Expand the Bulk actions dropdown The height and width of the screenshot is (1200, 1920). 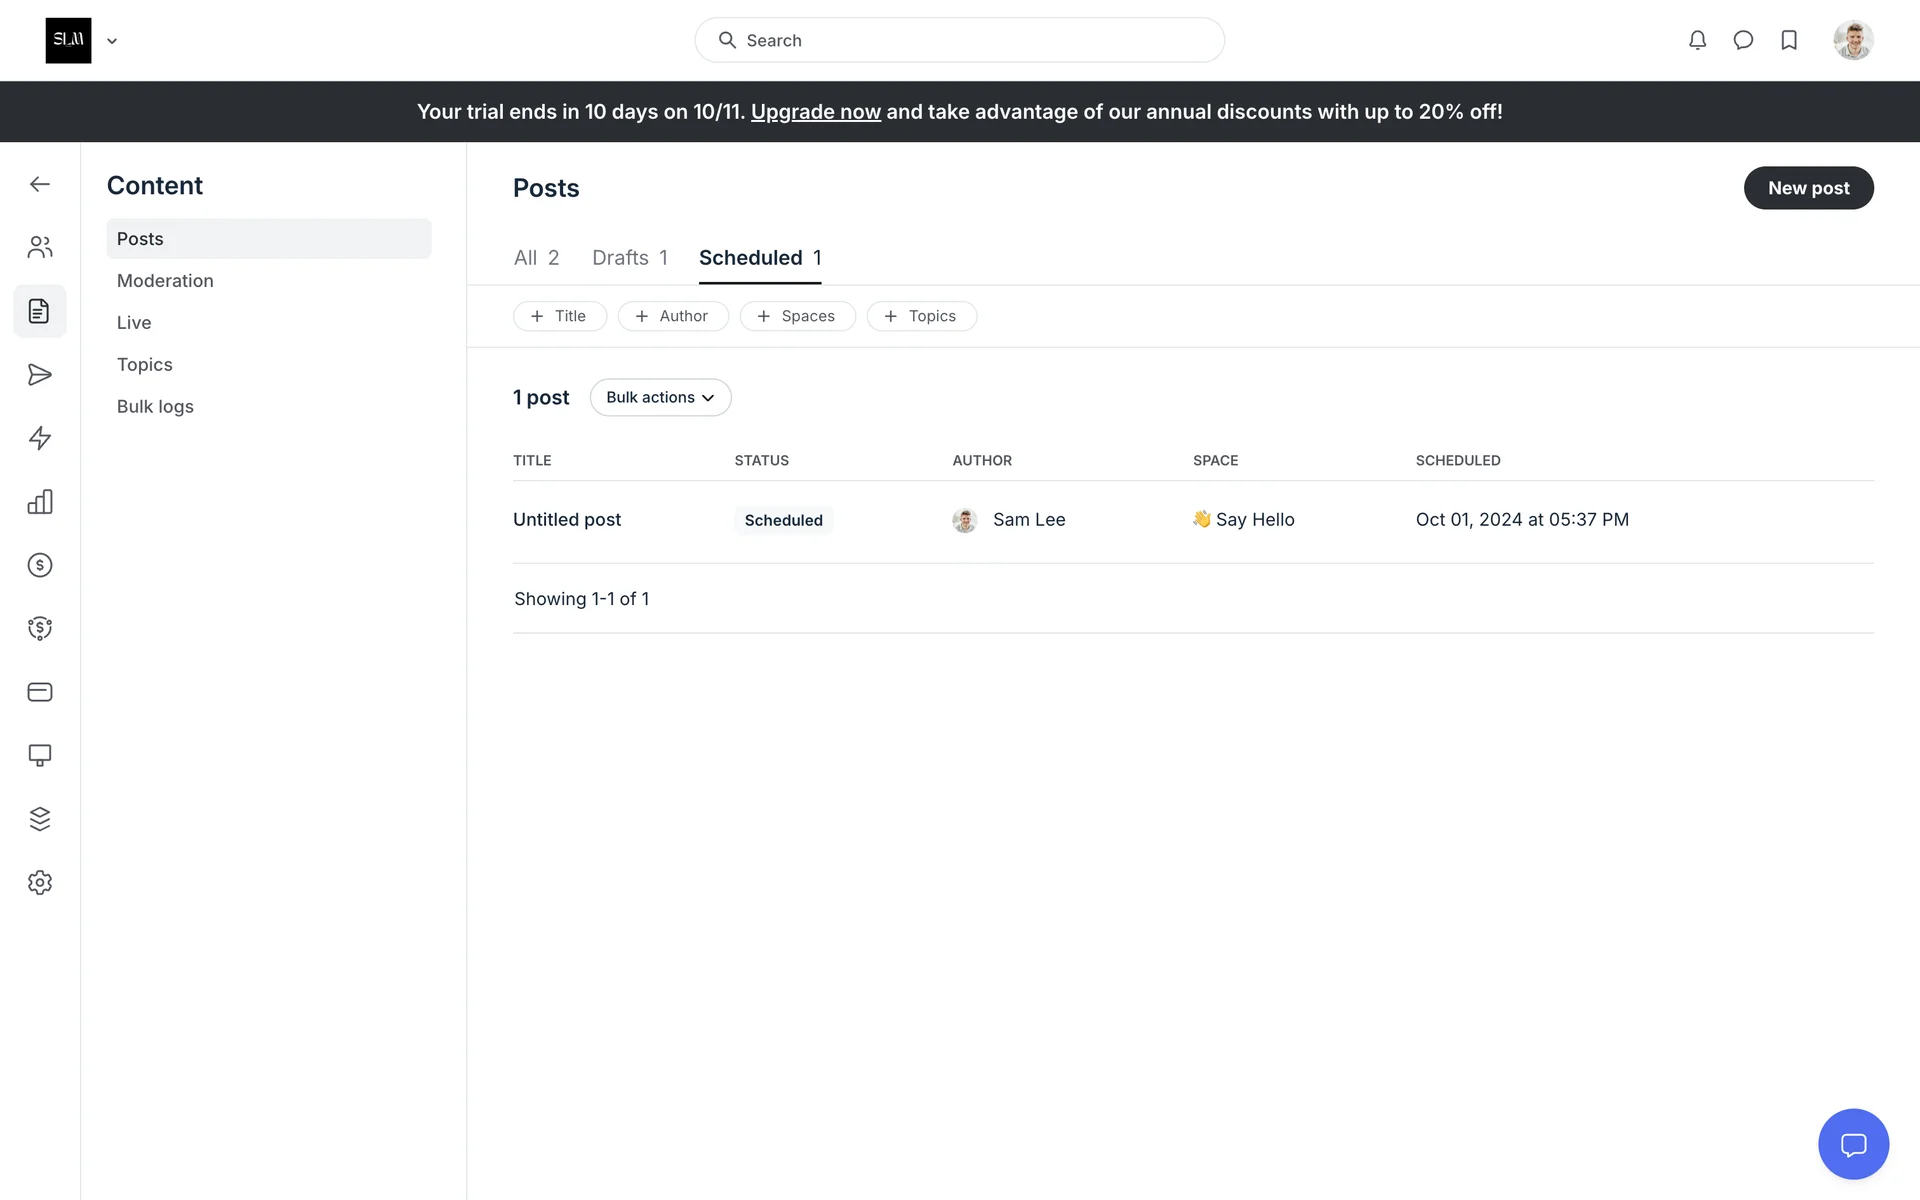(x=660, y=397)
